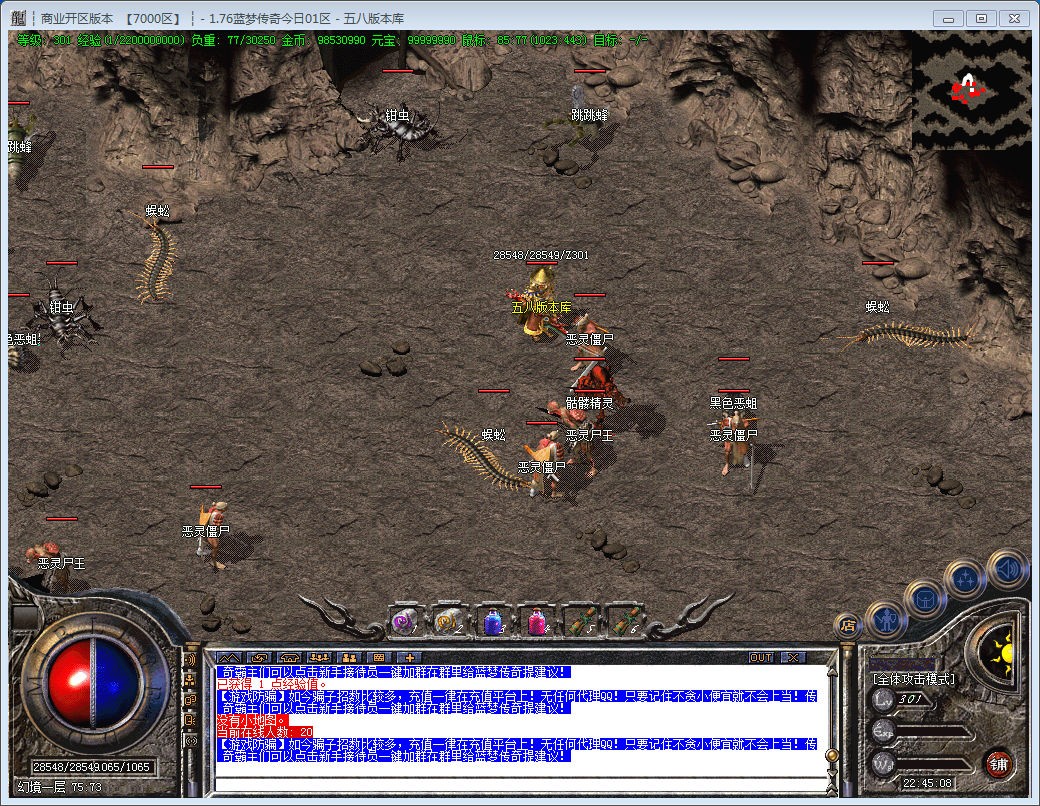Image resolution: width=1040 pixels, height=806 pixels.
Task: Open the 店 shop round button
Action: point(847,625)
